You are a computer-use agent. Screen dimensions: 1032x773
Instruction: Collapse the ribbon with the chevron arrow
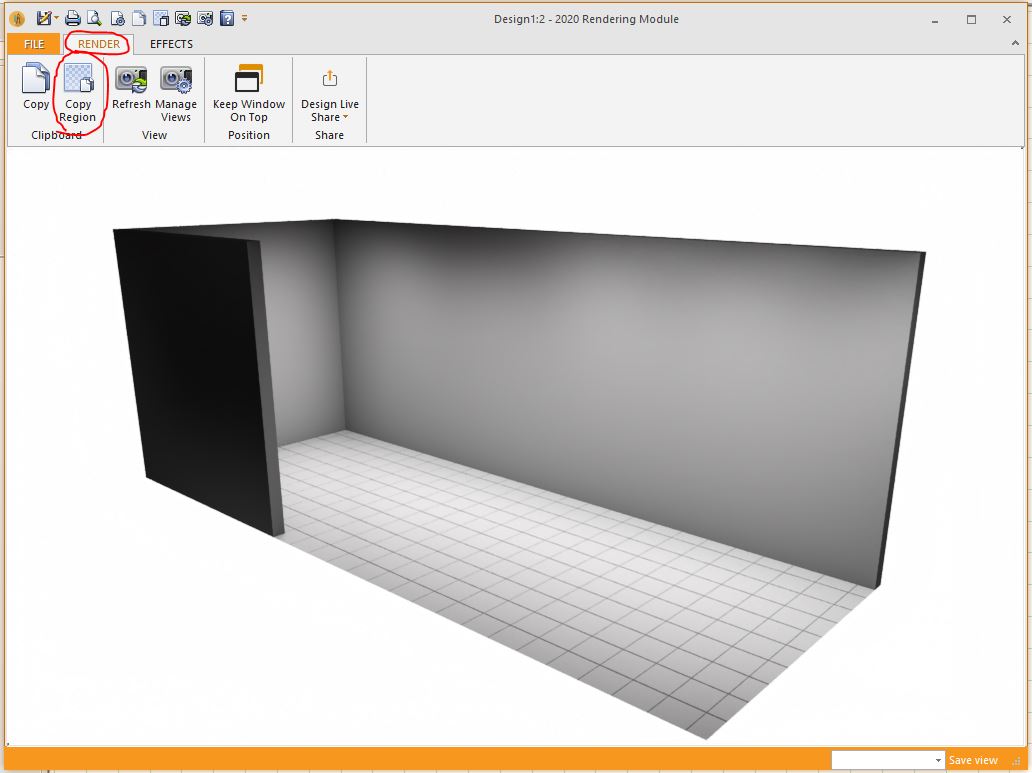click(x=1015, y=44)
